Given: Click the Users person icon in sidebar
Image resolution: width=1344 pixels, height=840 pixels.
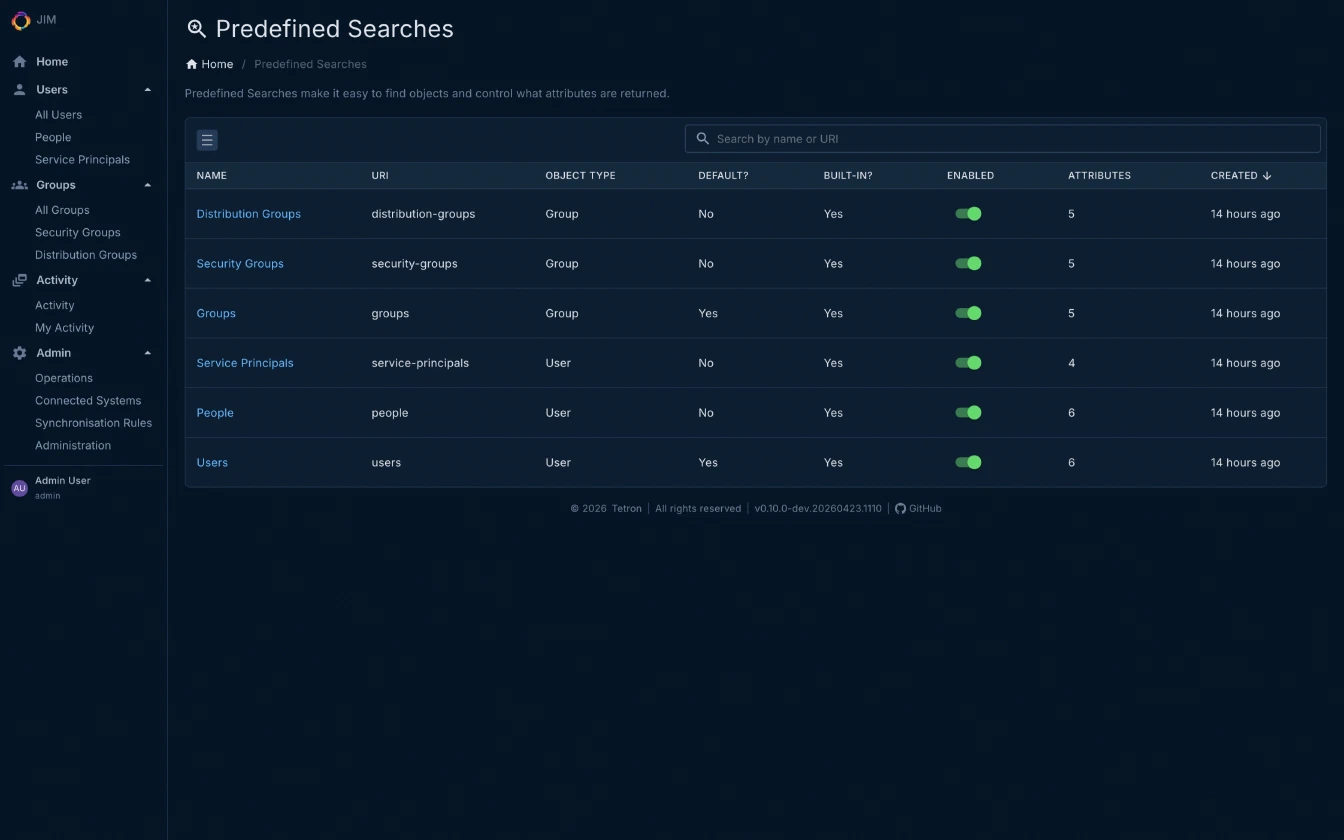Looking at the screenshot, I should pyautogui.click(x=18, y=89).
